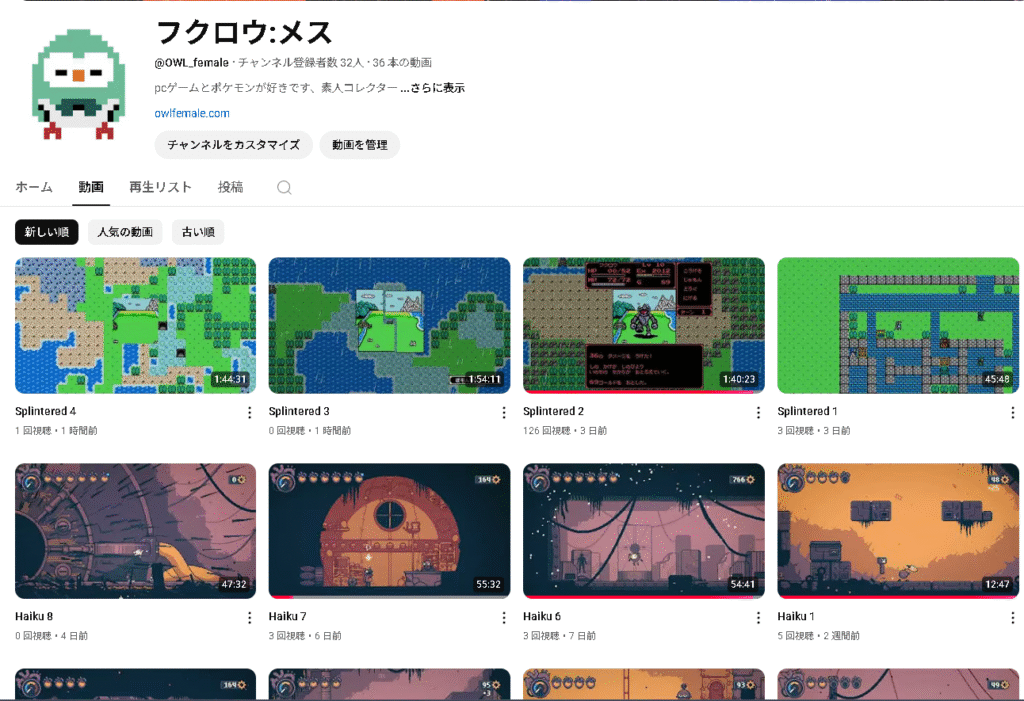The image size is (1024, 701).
Task: Sort videos by 人気の動画 chip
Action: [x=125, y=232]
